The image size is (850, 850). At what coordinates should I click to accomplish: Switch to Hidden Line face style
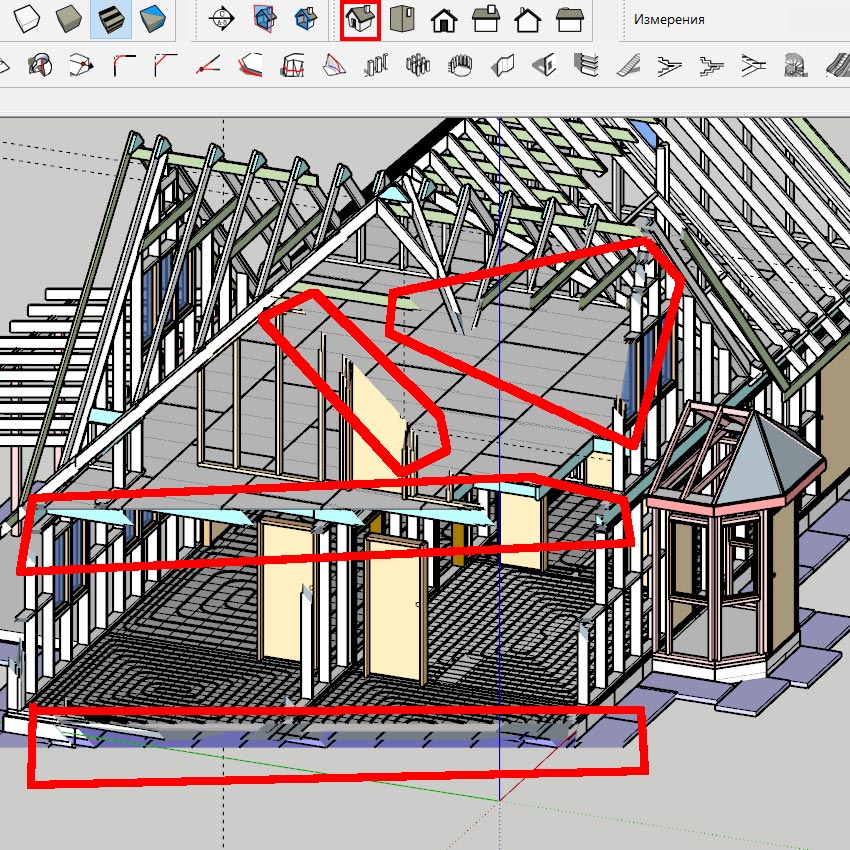pos(27,19)
